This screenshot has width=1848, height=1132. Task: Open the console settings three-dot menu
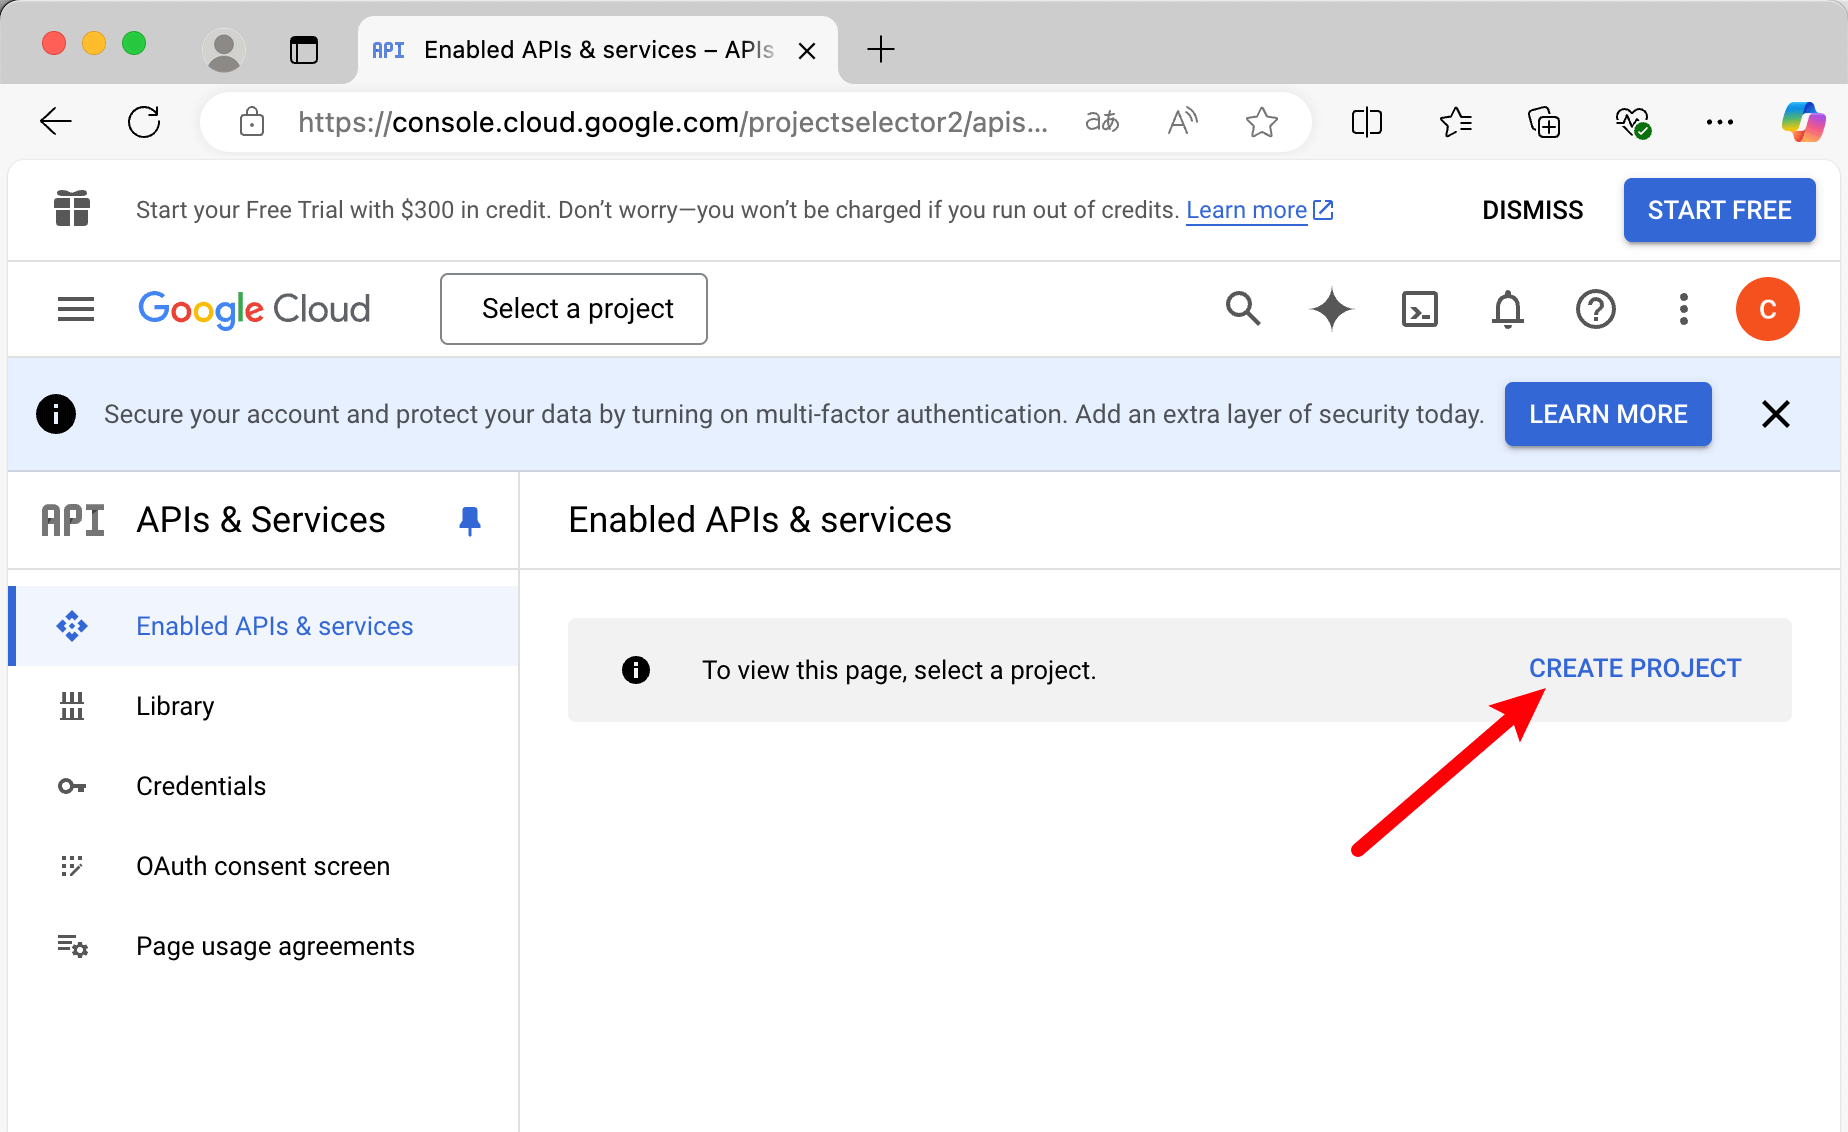click(1684, 309)
